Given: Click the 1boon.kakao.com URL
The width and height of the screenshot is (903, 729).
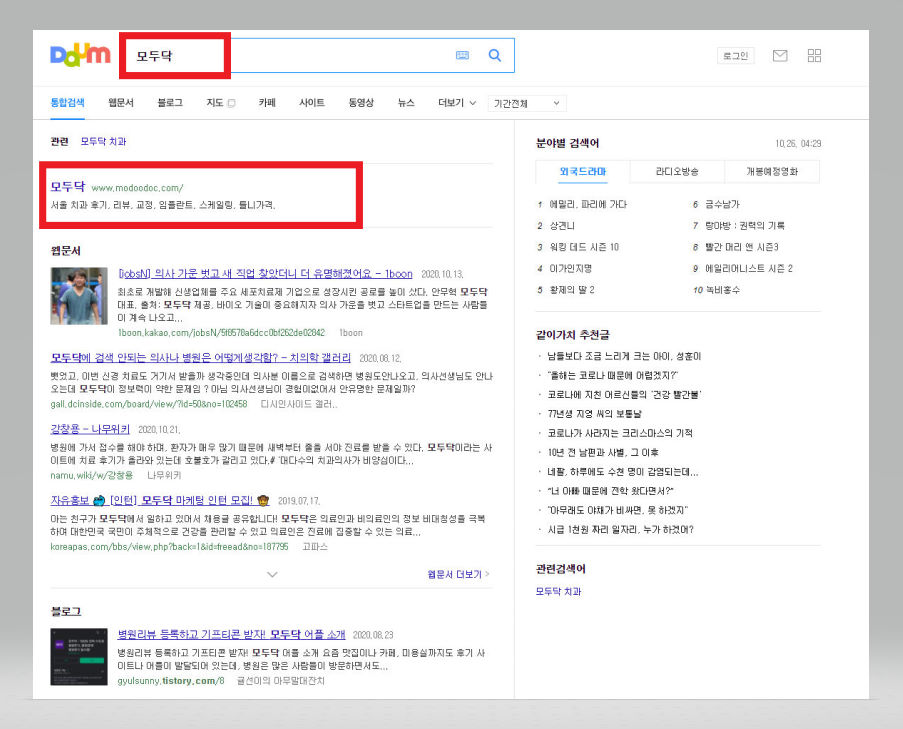Looking at the screenshot, I should coord(221,333).
